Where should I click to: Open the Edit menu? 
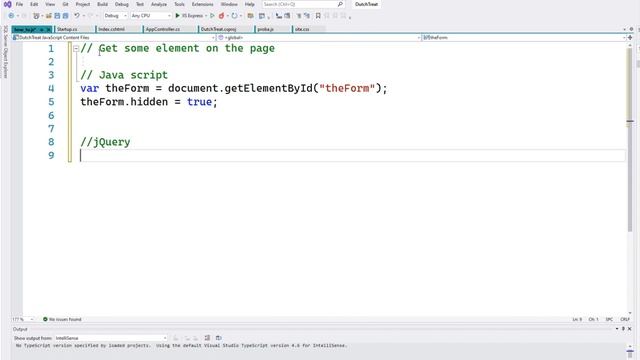(34, 4)
